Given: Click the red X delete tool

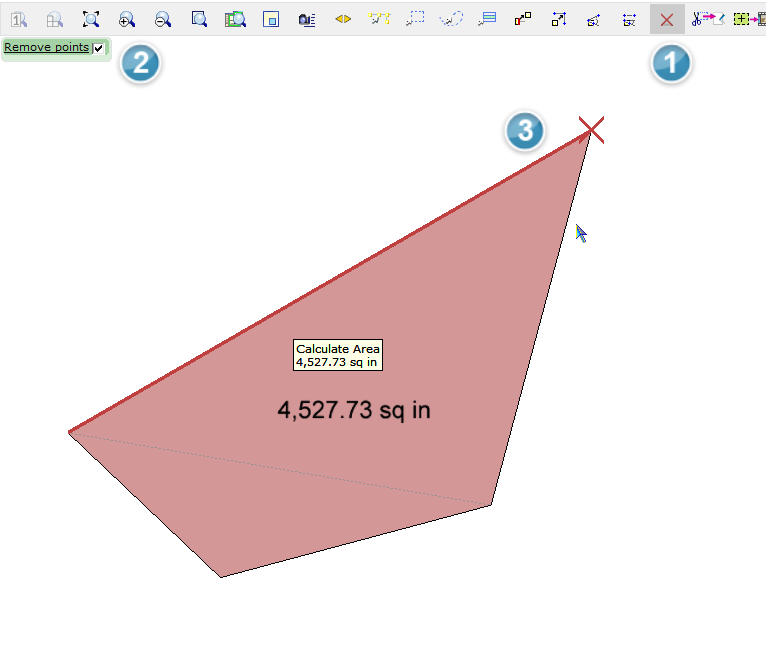Looking at the screenshot, I should 667,20.
